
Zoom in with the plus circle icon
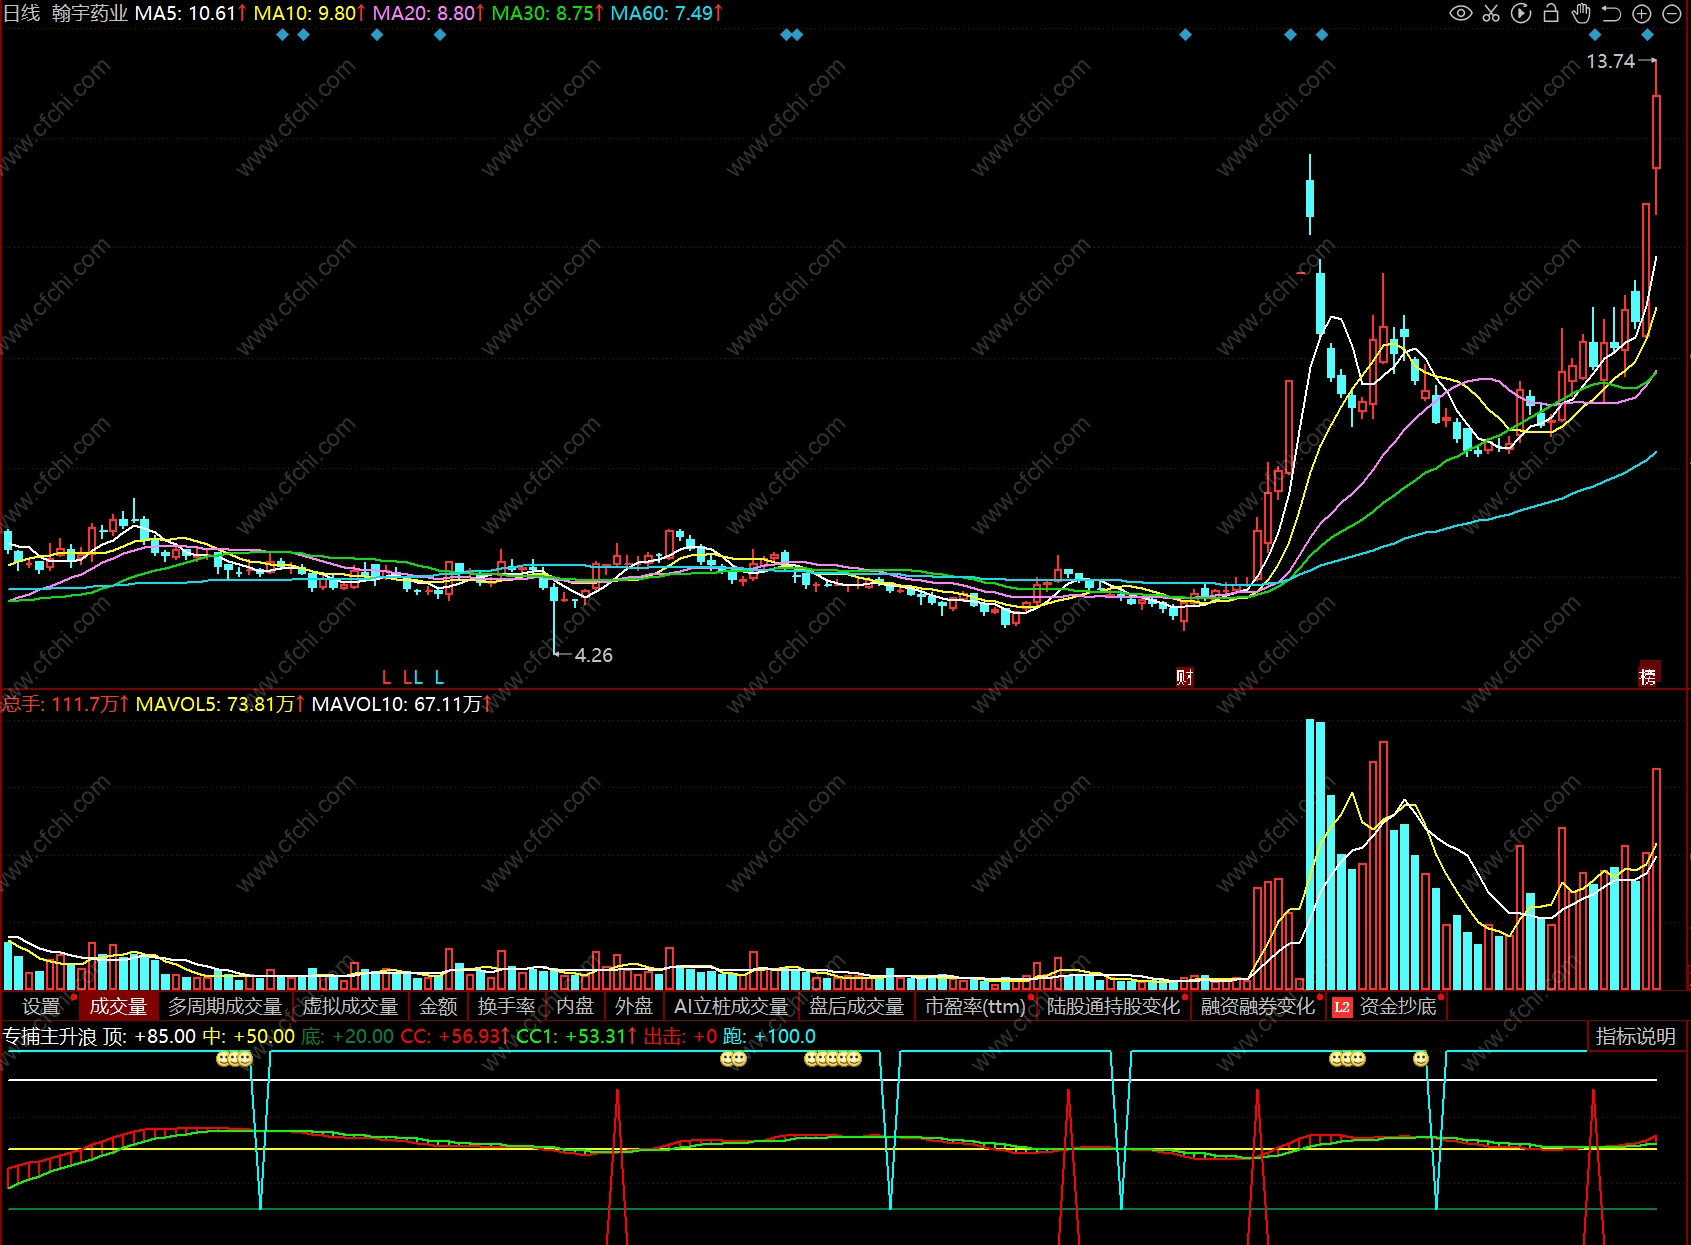[1642, 13]
